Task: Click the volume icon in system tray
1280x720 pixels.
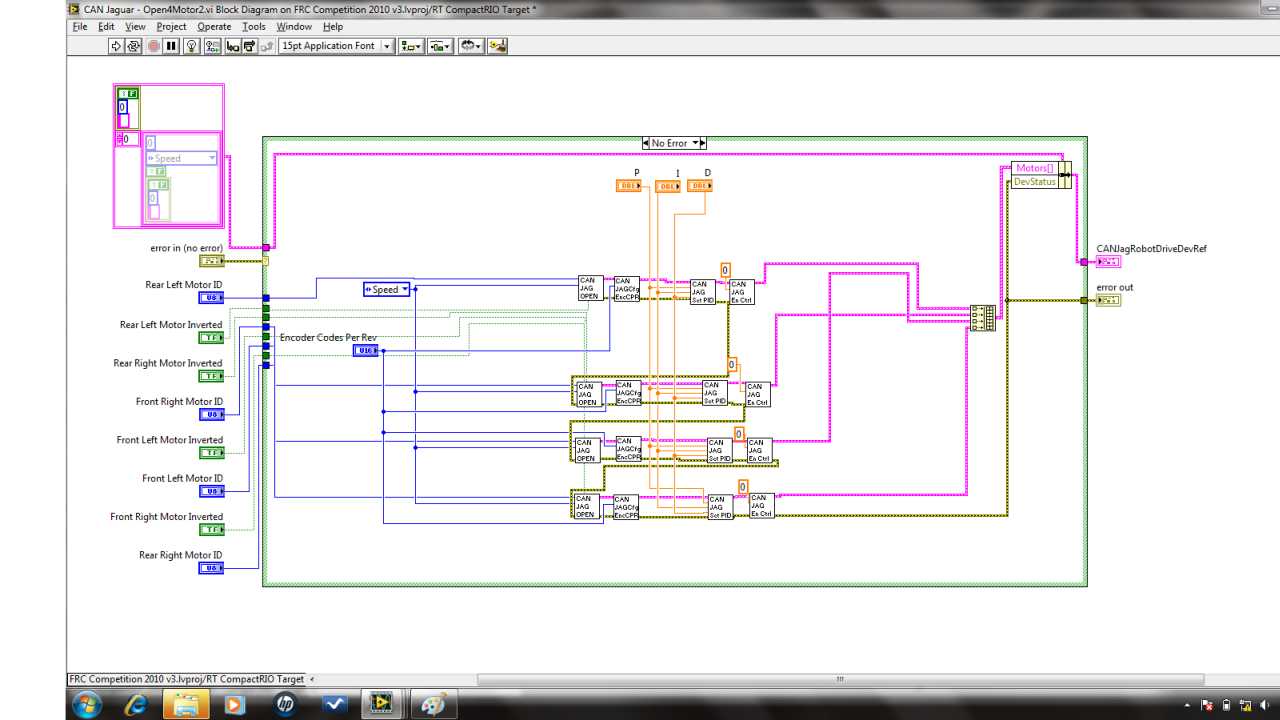Action: coord(1264,705)
